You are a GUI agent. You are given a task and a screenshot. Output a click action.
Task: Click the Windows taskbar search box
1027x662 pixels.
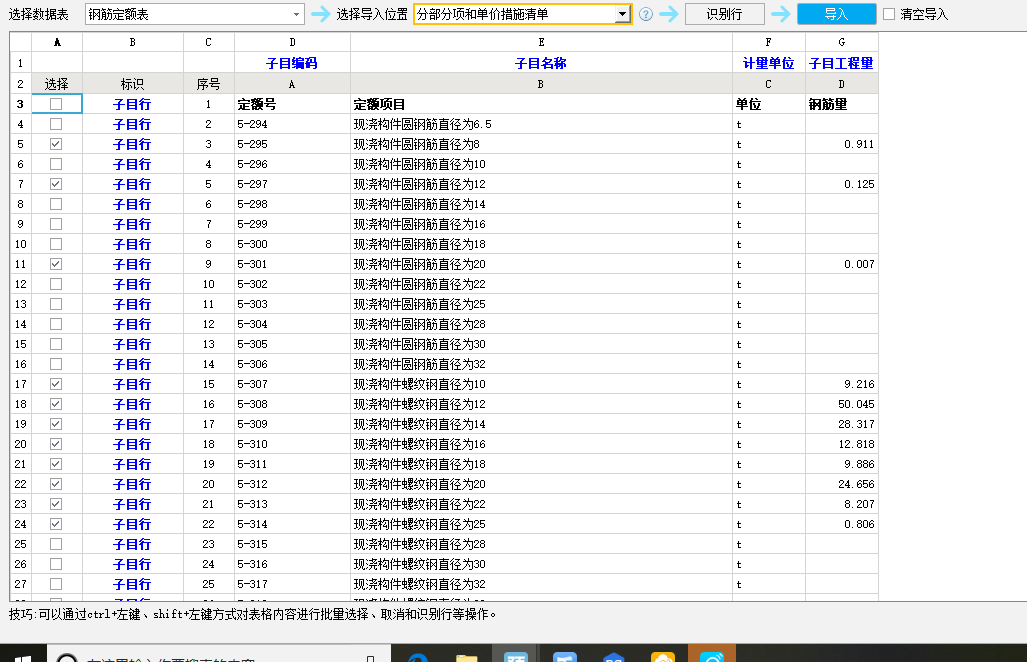pyautogui.click(x=219, y=655)
